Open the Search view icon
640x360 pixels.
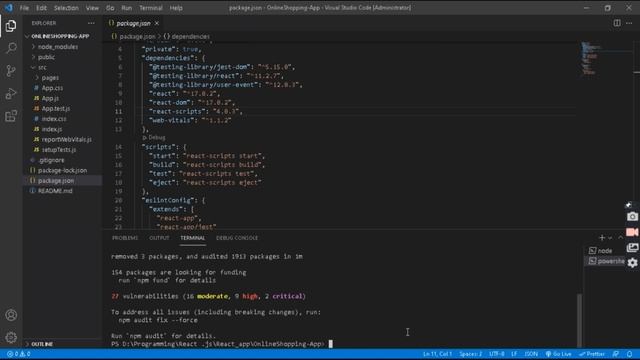11,48
